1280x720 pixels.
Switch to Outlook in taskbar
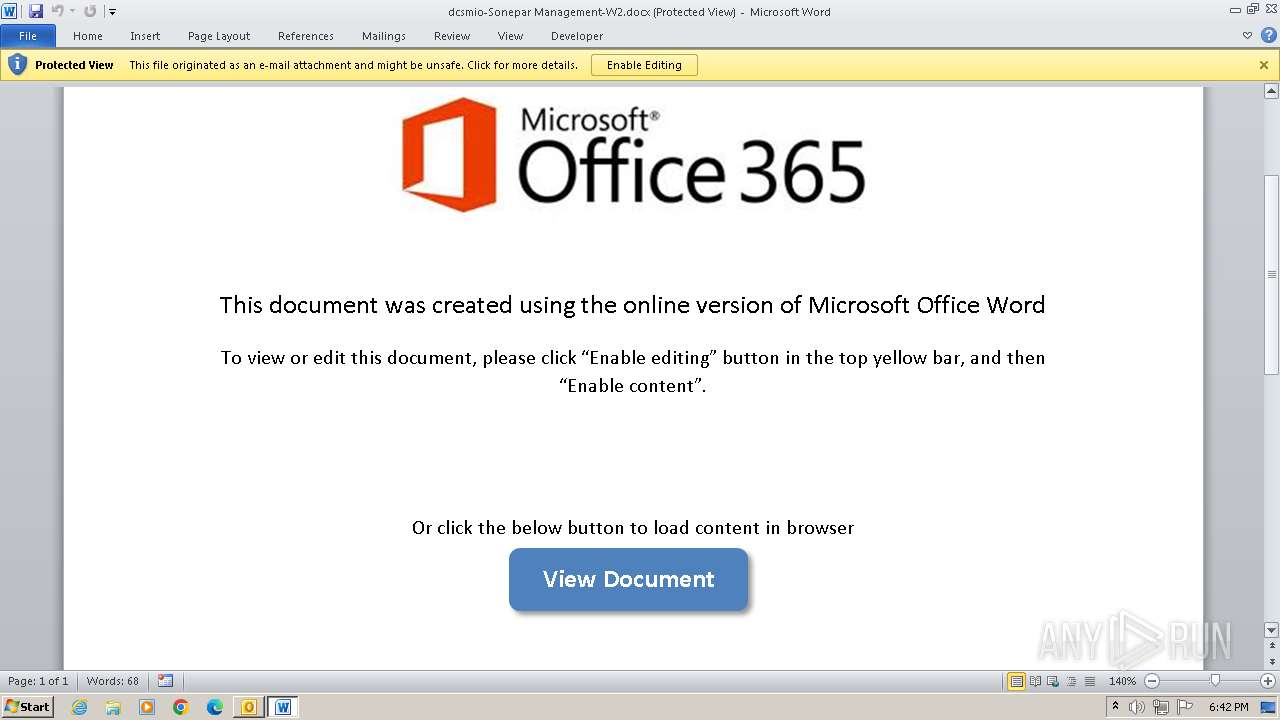(x=249, y=707)
